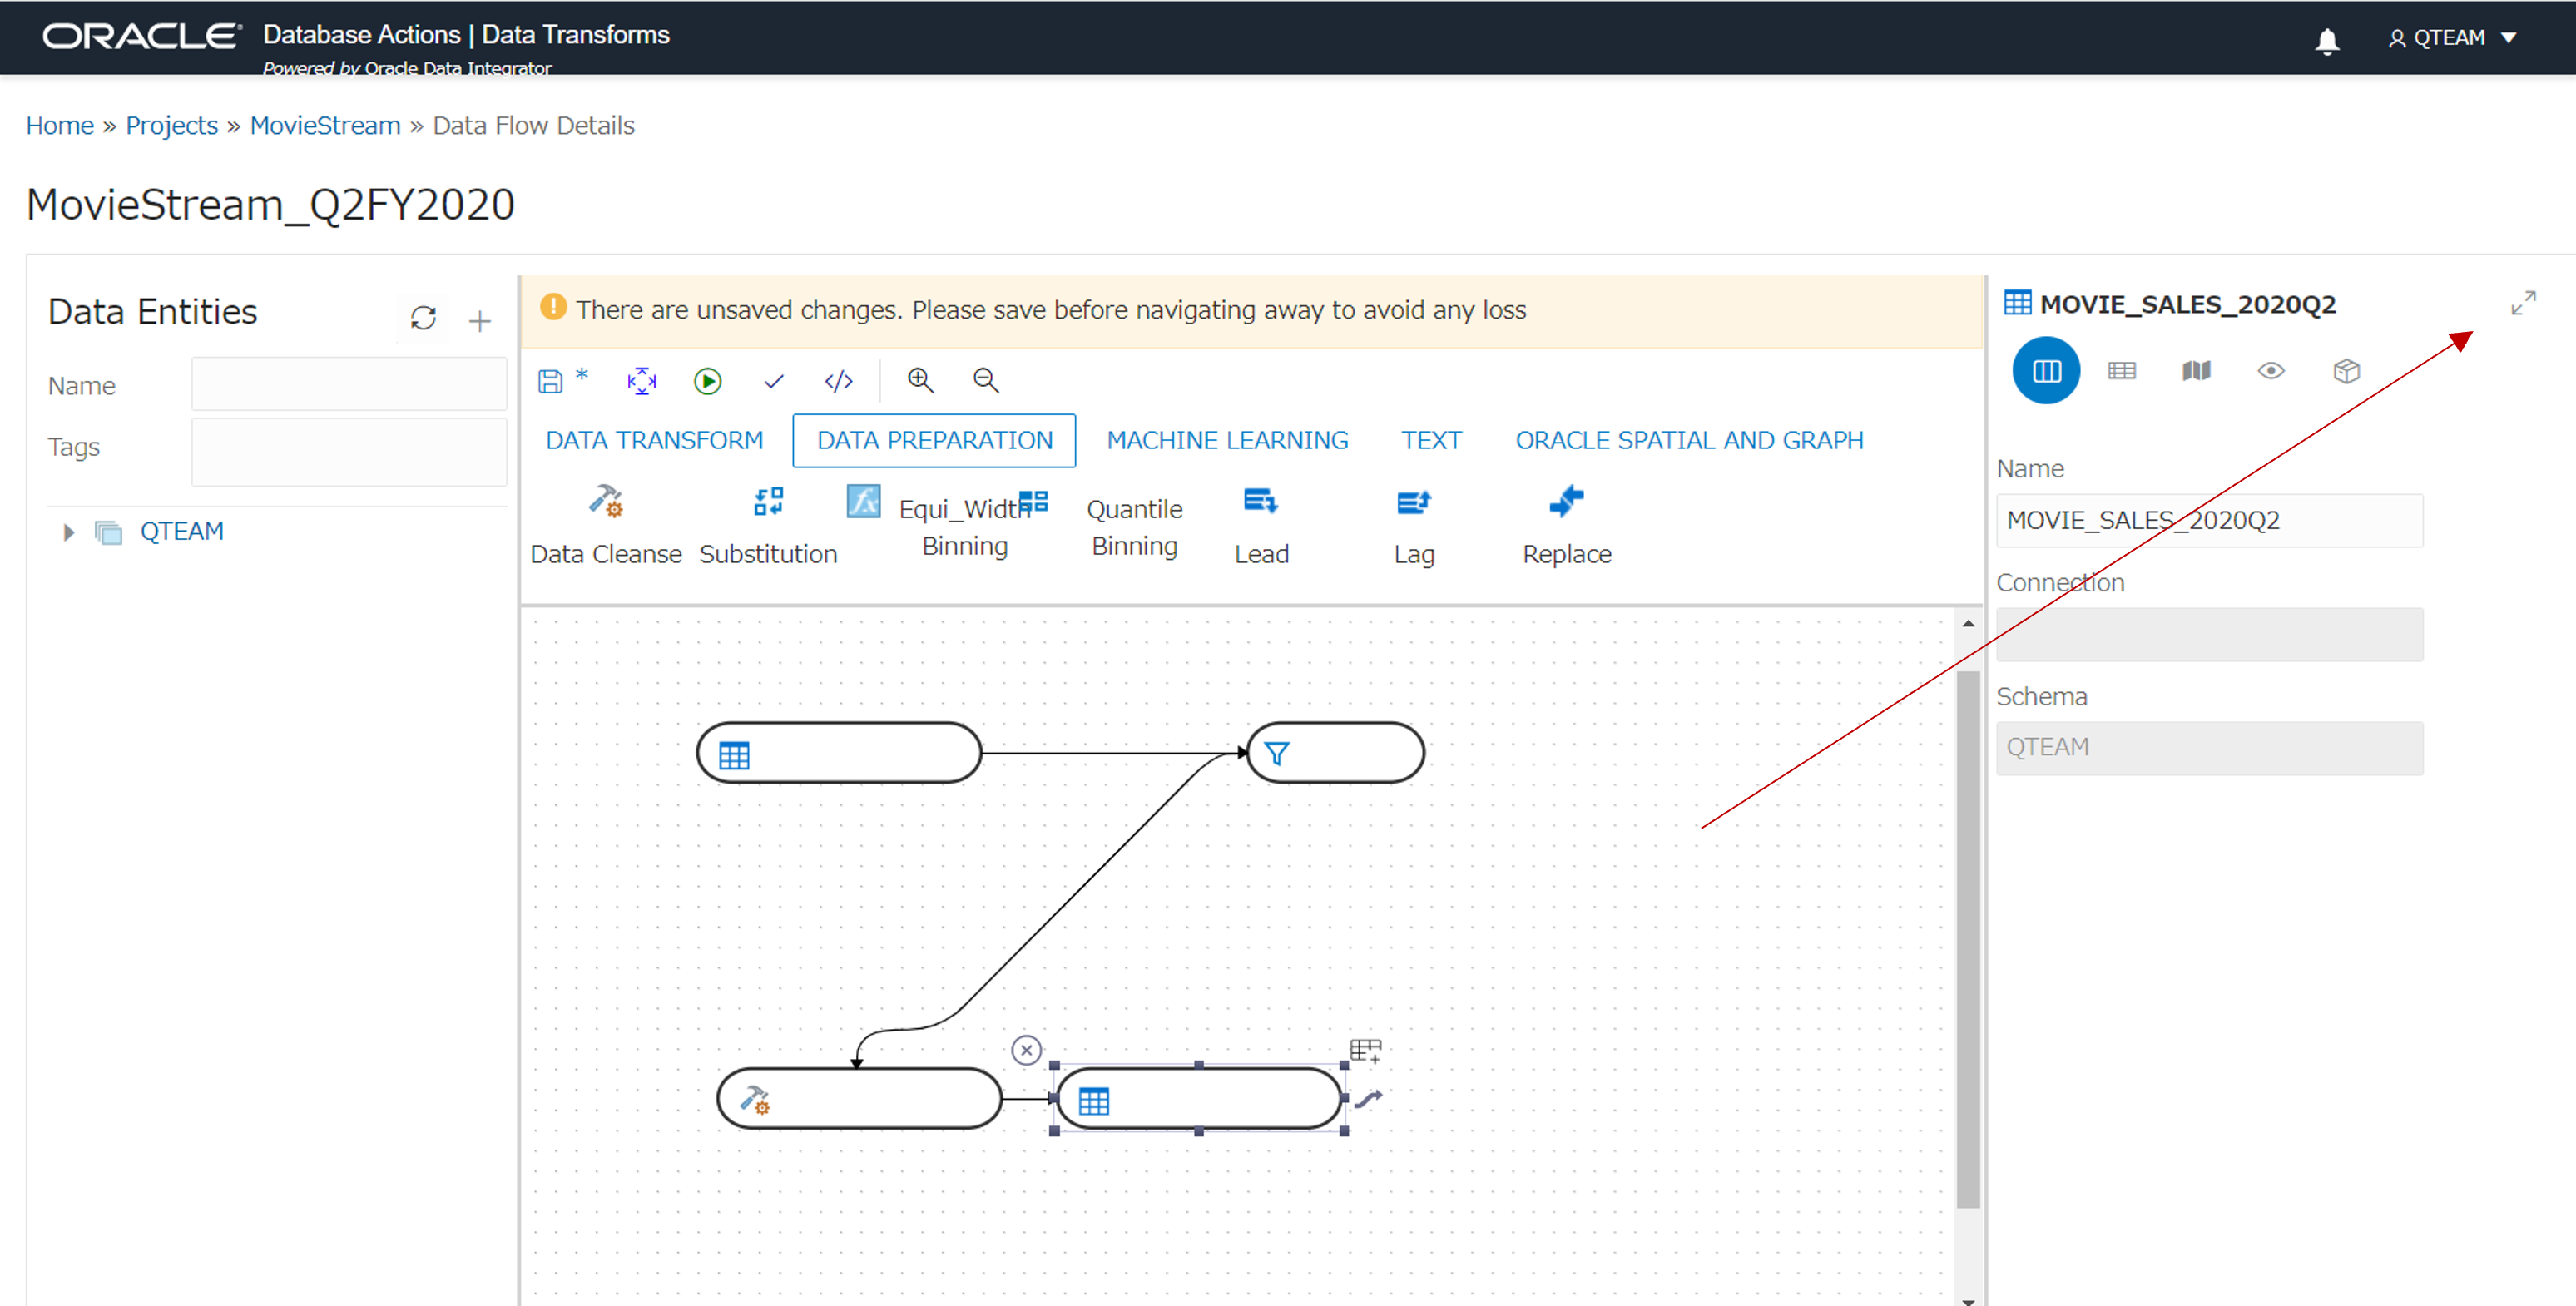The width and height of the screenshot is (2576, 1306).
Task: Click the canvas vertical scrollbar
Action: tap(1967, 938)
